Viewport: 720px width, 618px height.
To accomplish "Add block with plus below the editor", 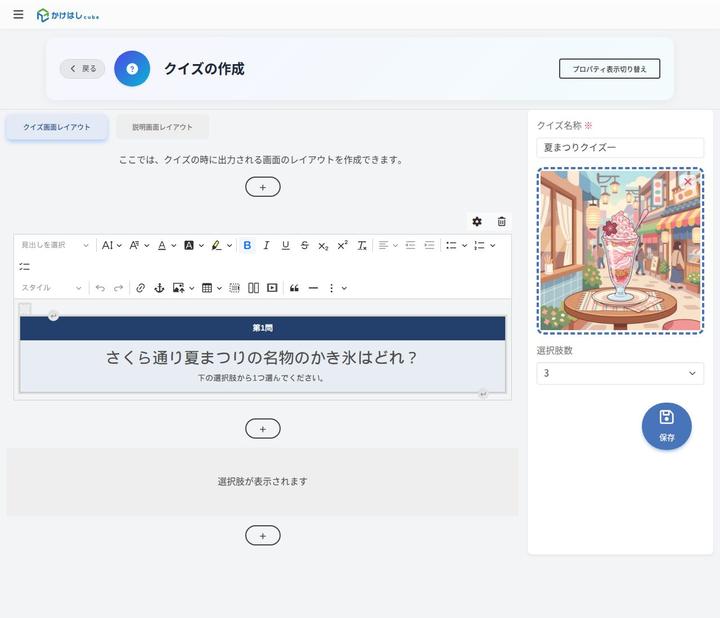I will (x=263, y=428).
